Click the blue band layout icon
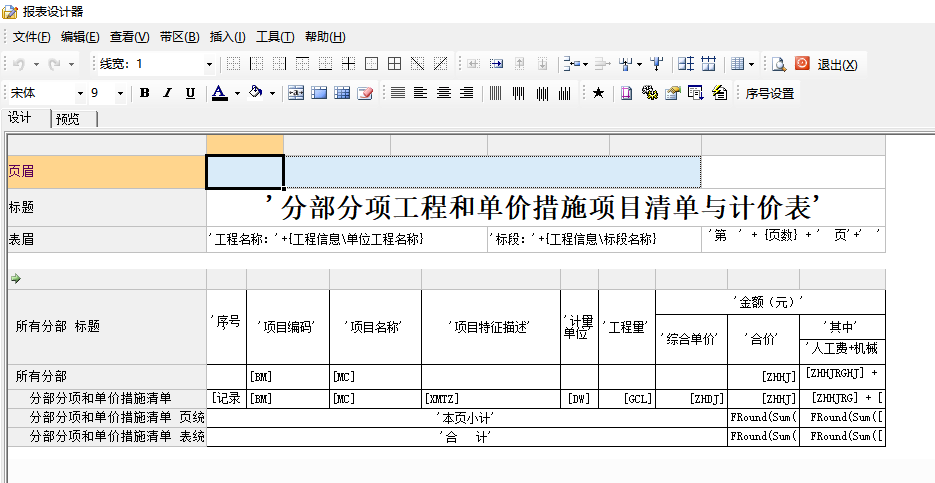This screenshot has width=935, height=483. (320, 93)
